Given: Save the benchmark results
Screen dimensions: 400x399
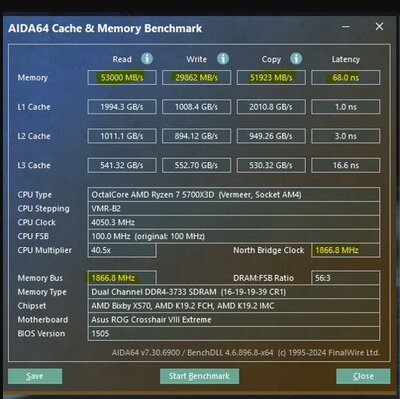Looking at the screenshot, I should (x=35, y=376).
